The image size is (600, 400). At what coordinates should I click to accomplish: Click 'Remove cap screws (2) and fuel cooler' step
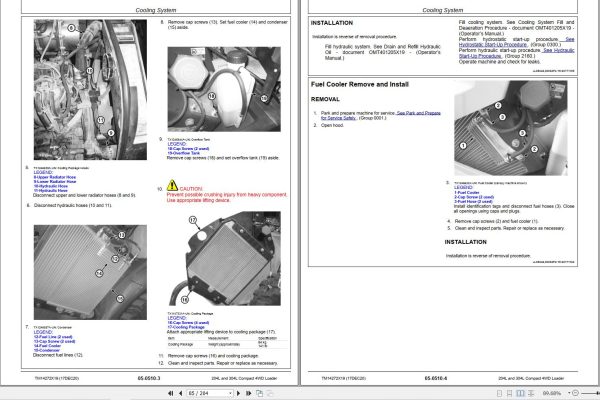tap(496, 221)
